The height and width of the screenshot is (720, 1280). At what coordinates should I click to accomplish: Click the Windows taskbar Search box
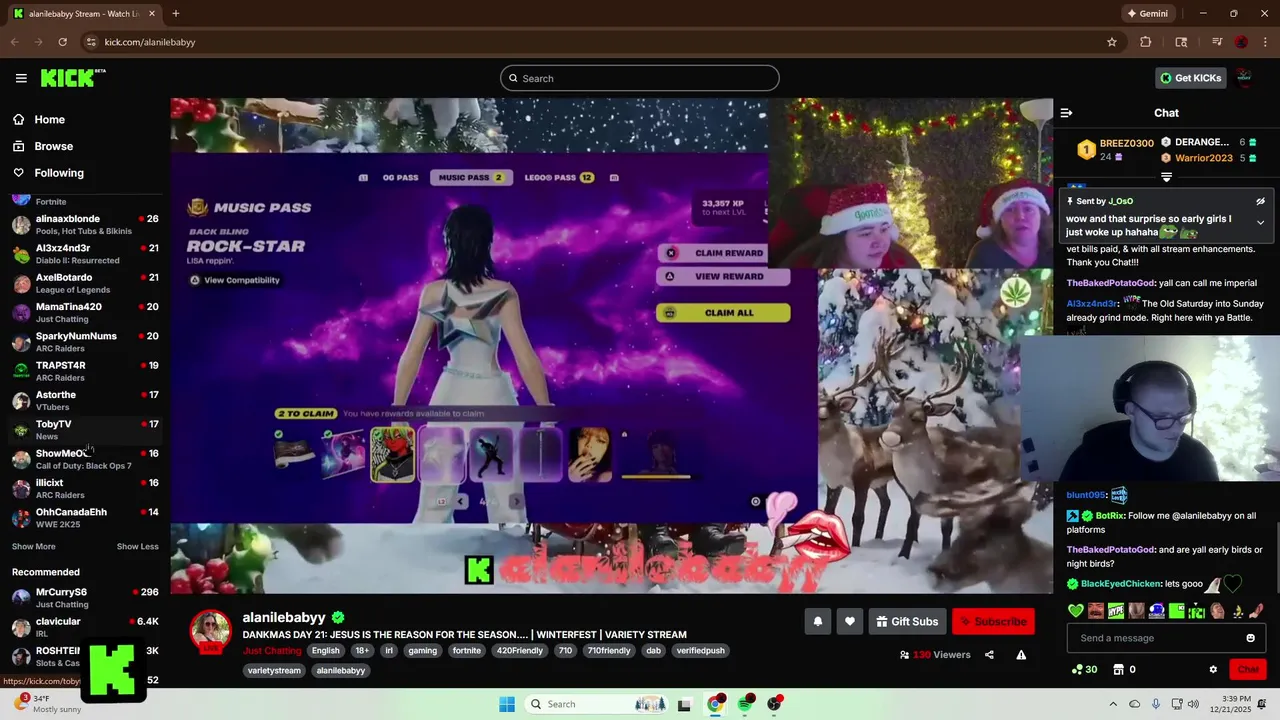point(595,704)
